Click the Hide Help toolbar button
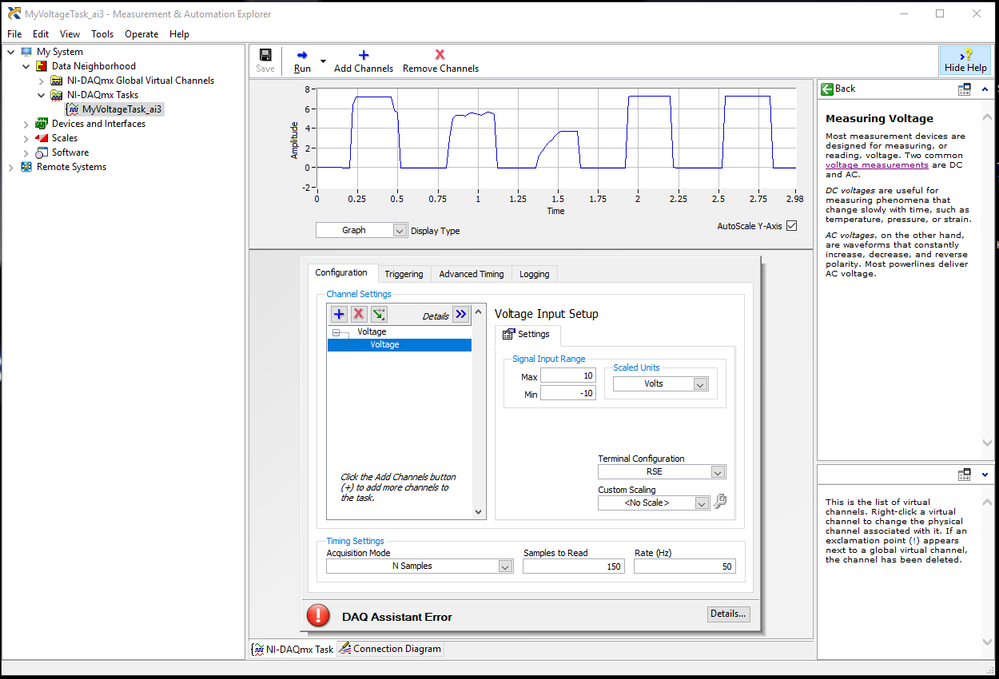This screenshot has width=999, height=679. 965,61
